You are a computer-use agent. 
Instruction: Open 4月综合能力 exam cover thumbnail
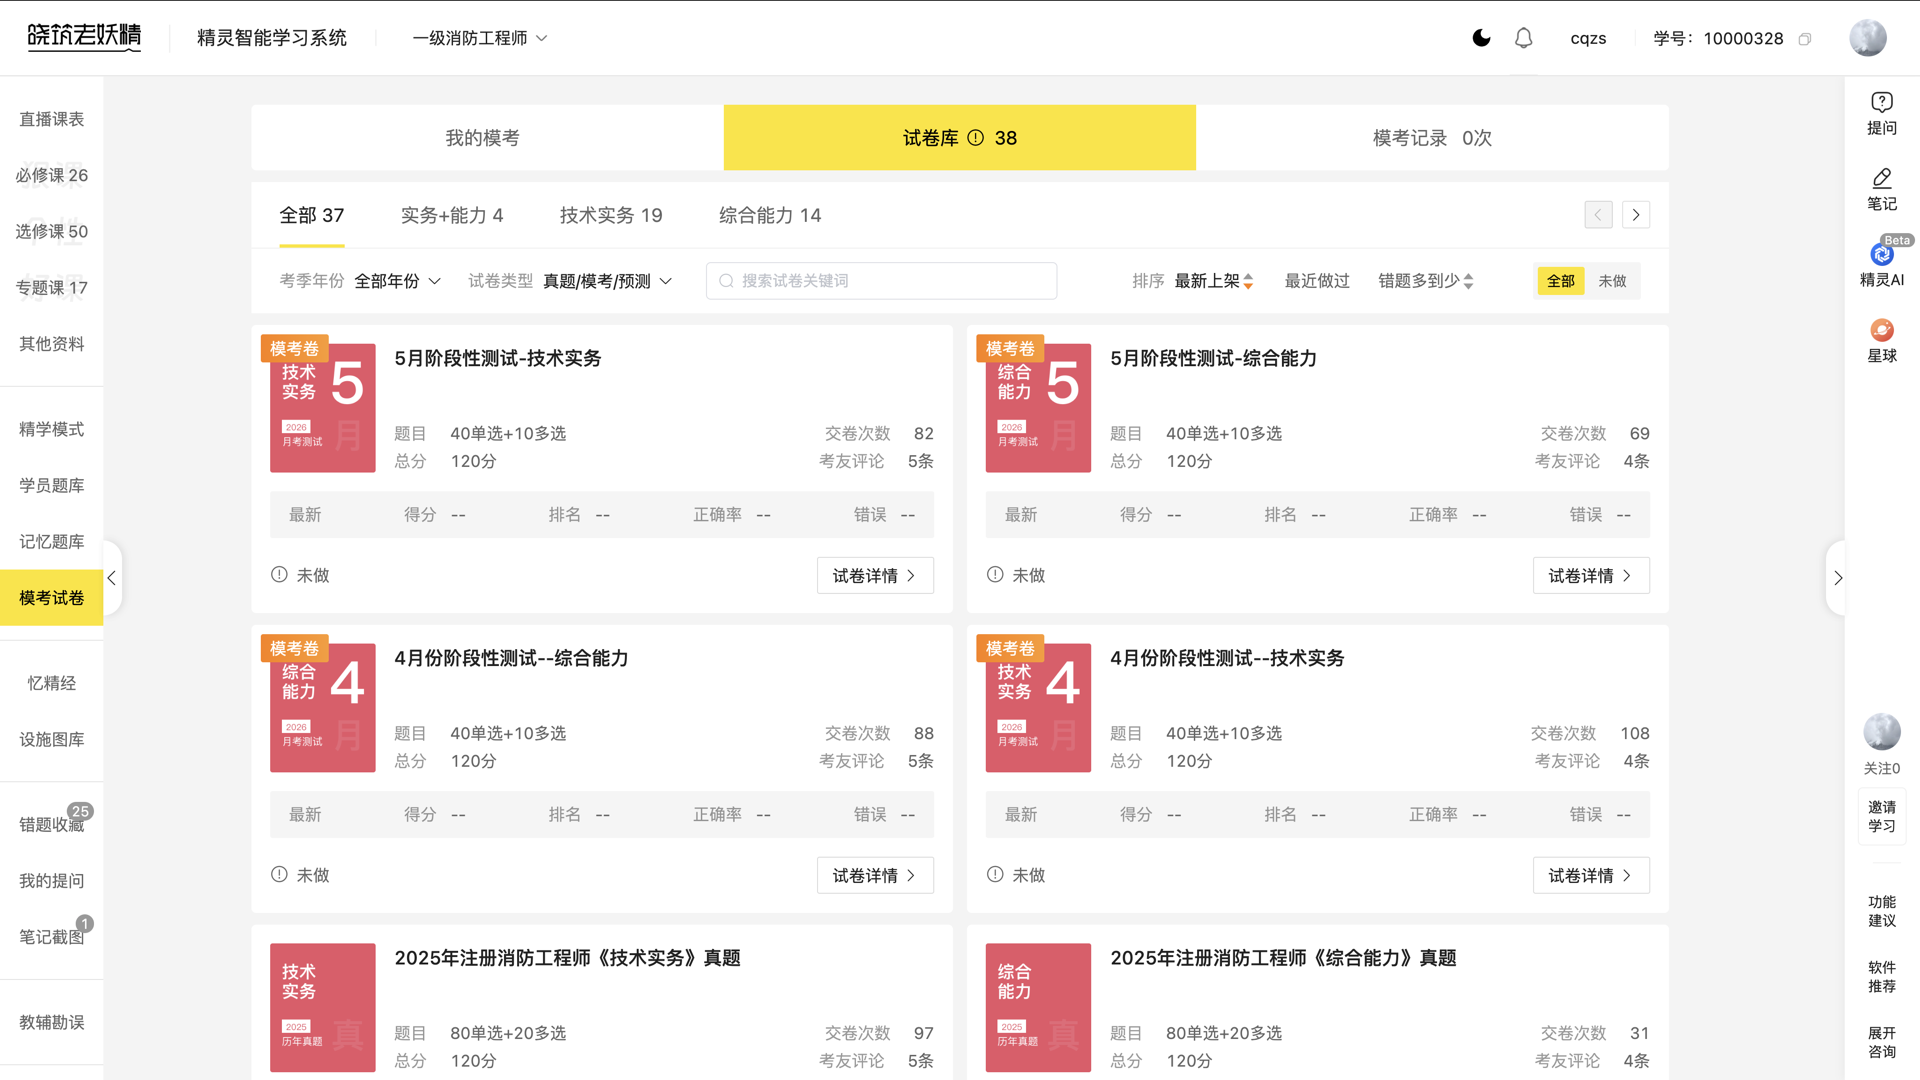(322, 706)
